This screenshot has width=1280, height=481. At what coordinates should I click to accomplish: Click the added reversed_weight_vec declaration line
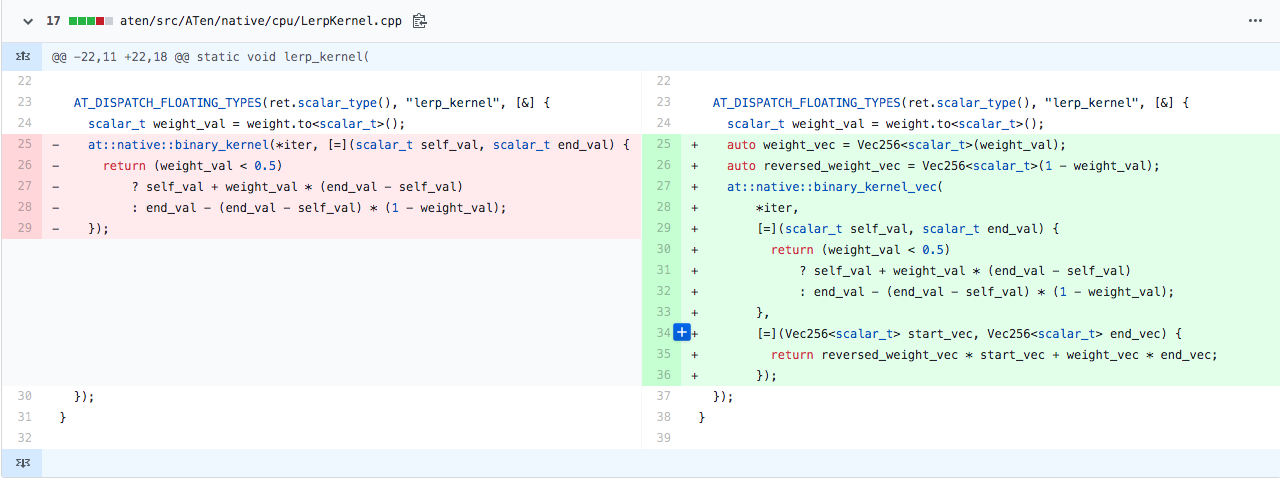(x=942, y=166)
